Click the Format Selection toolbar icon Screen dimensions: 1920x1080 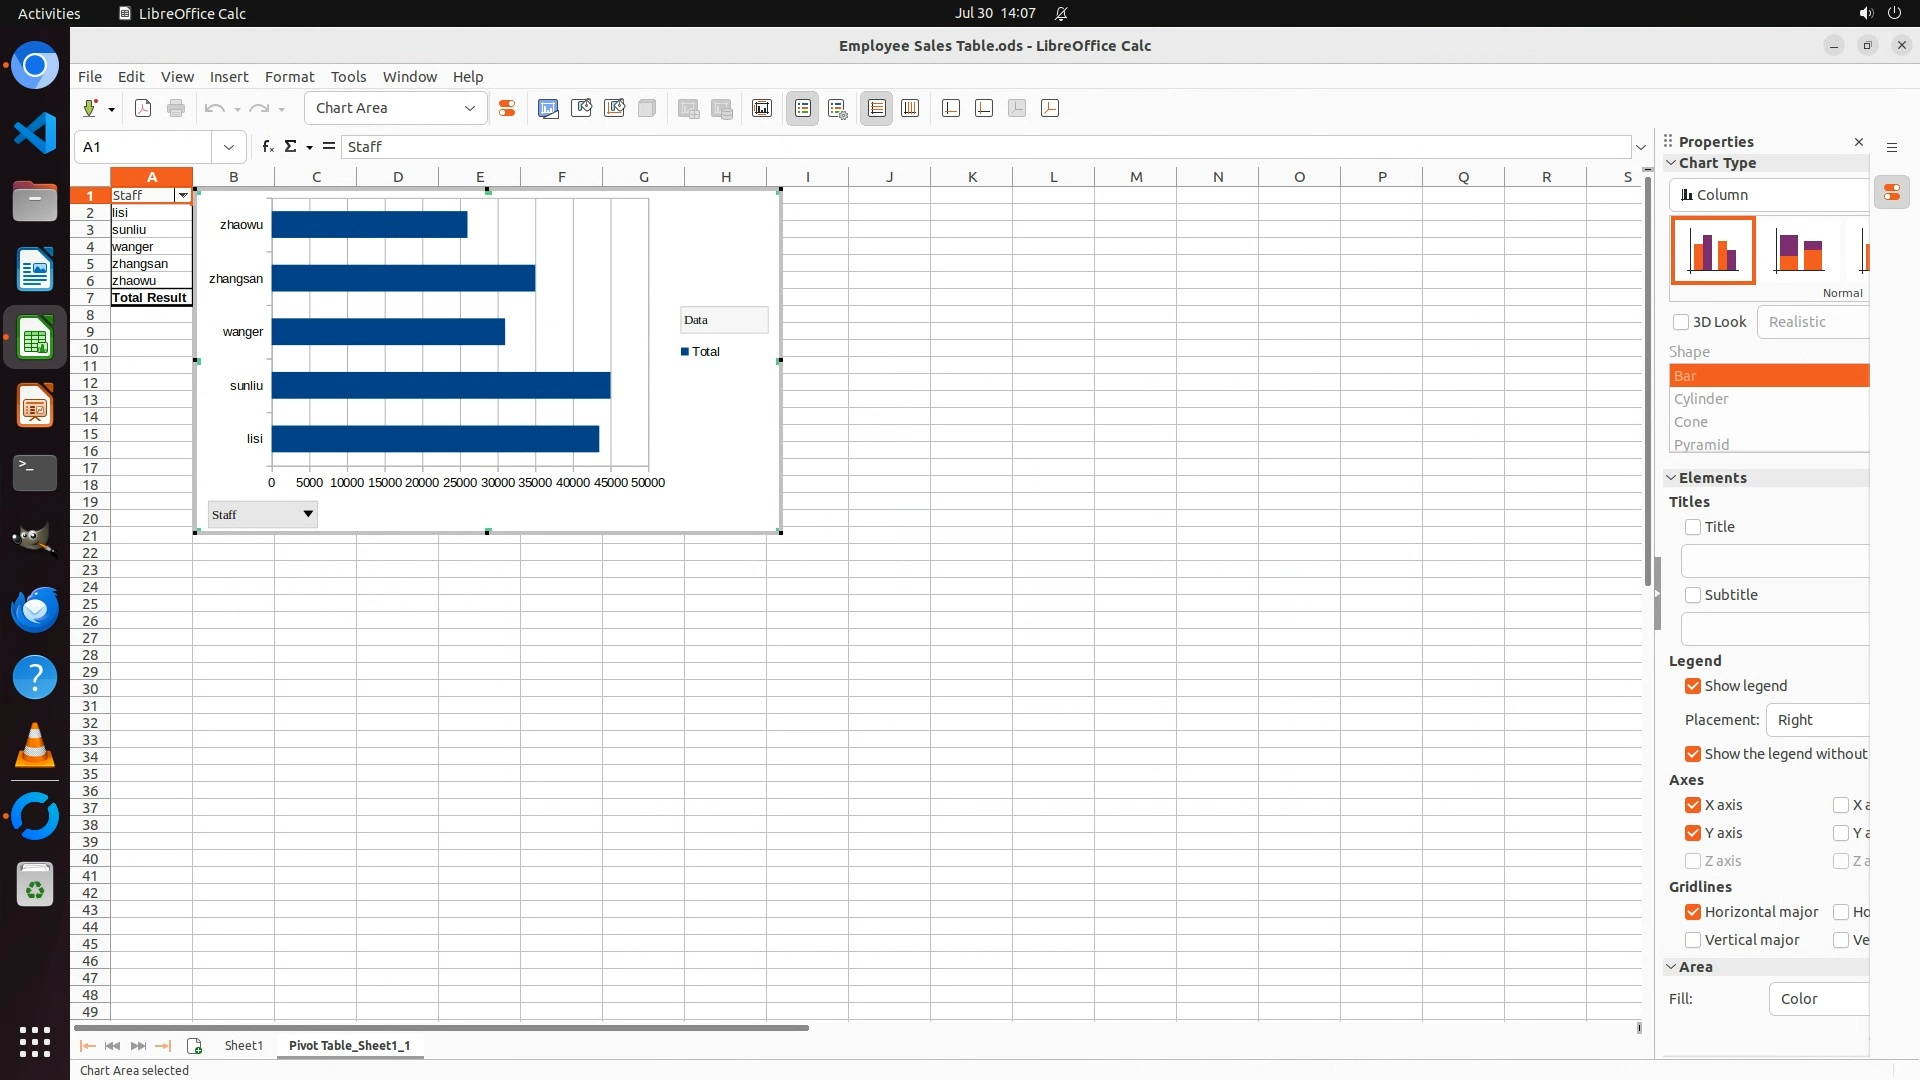point(507,109)
